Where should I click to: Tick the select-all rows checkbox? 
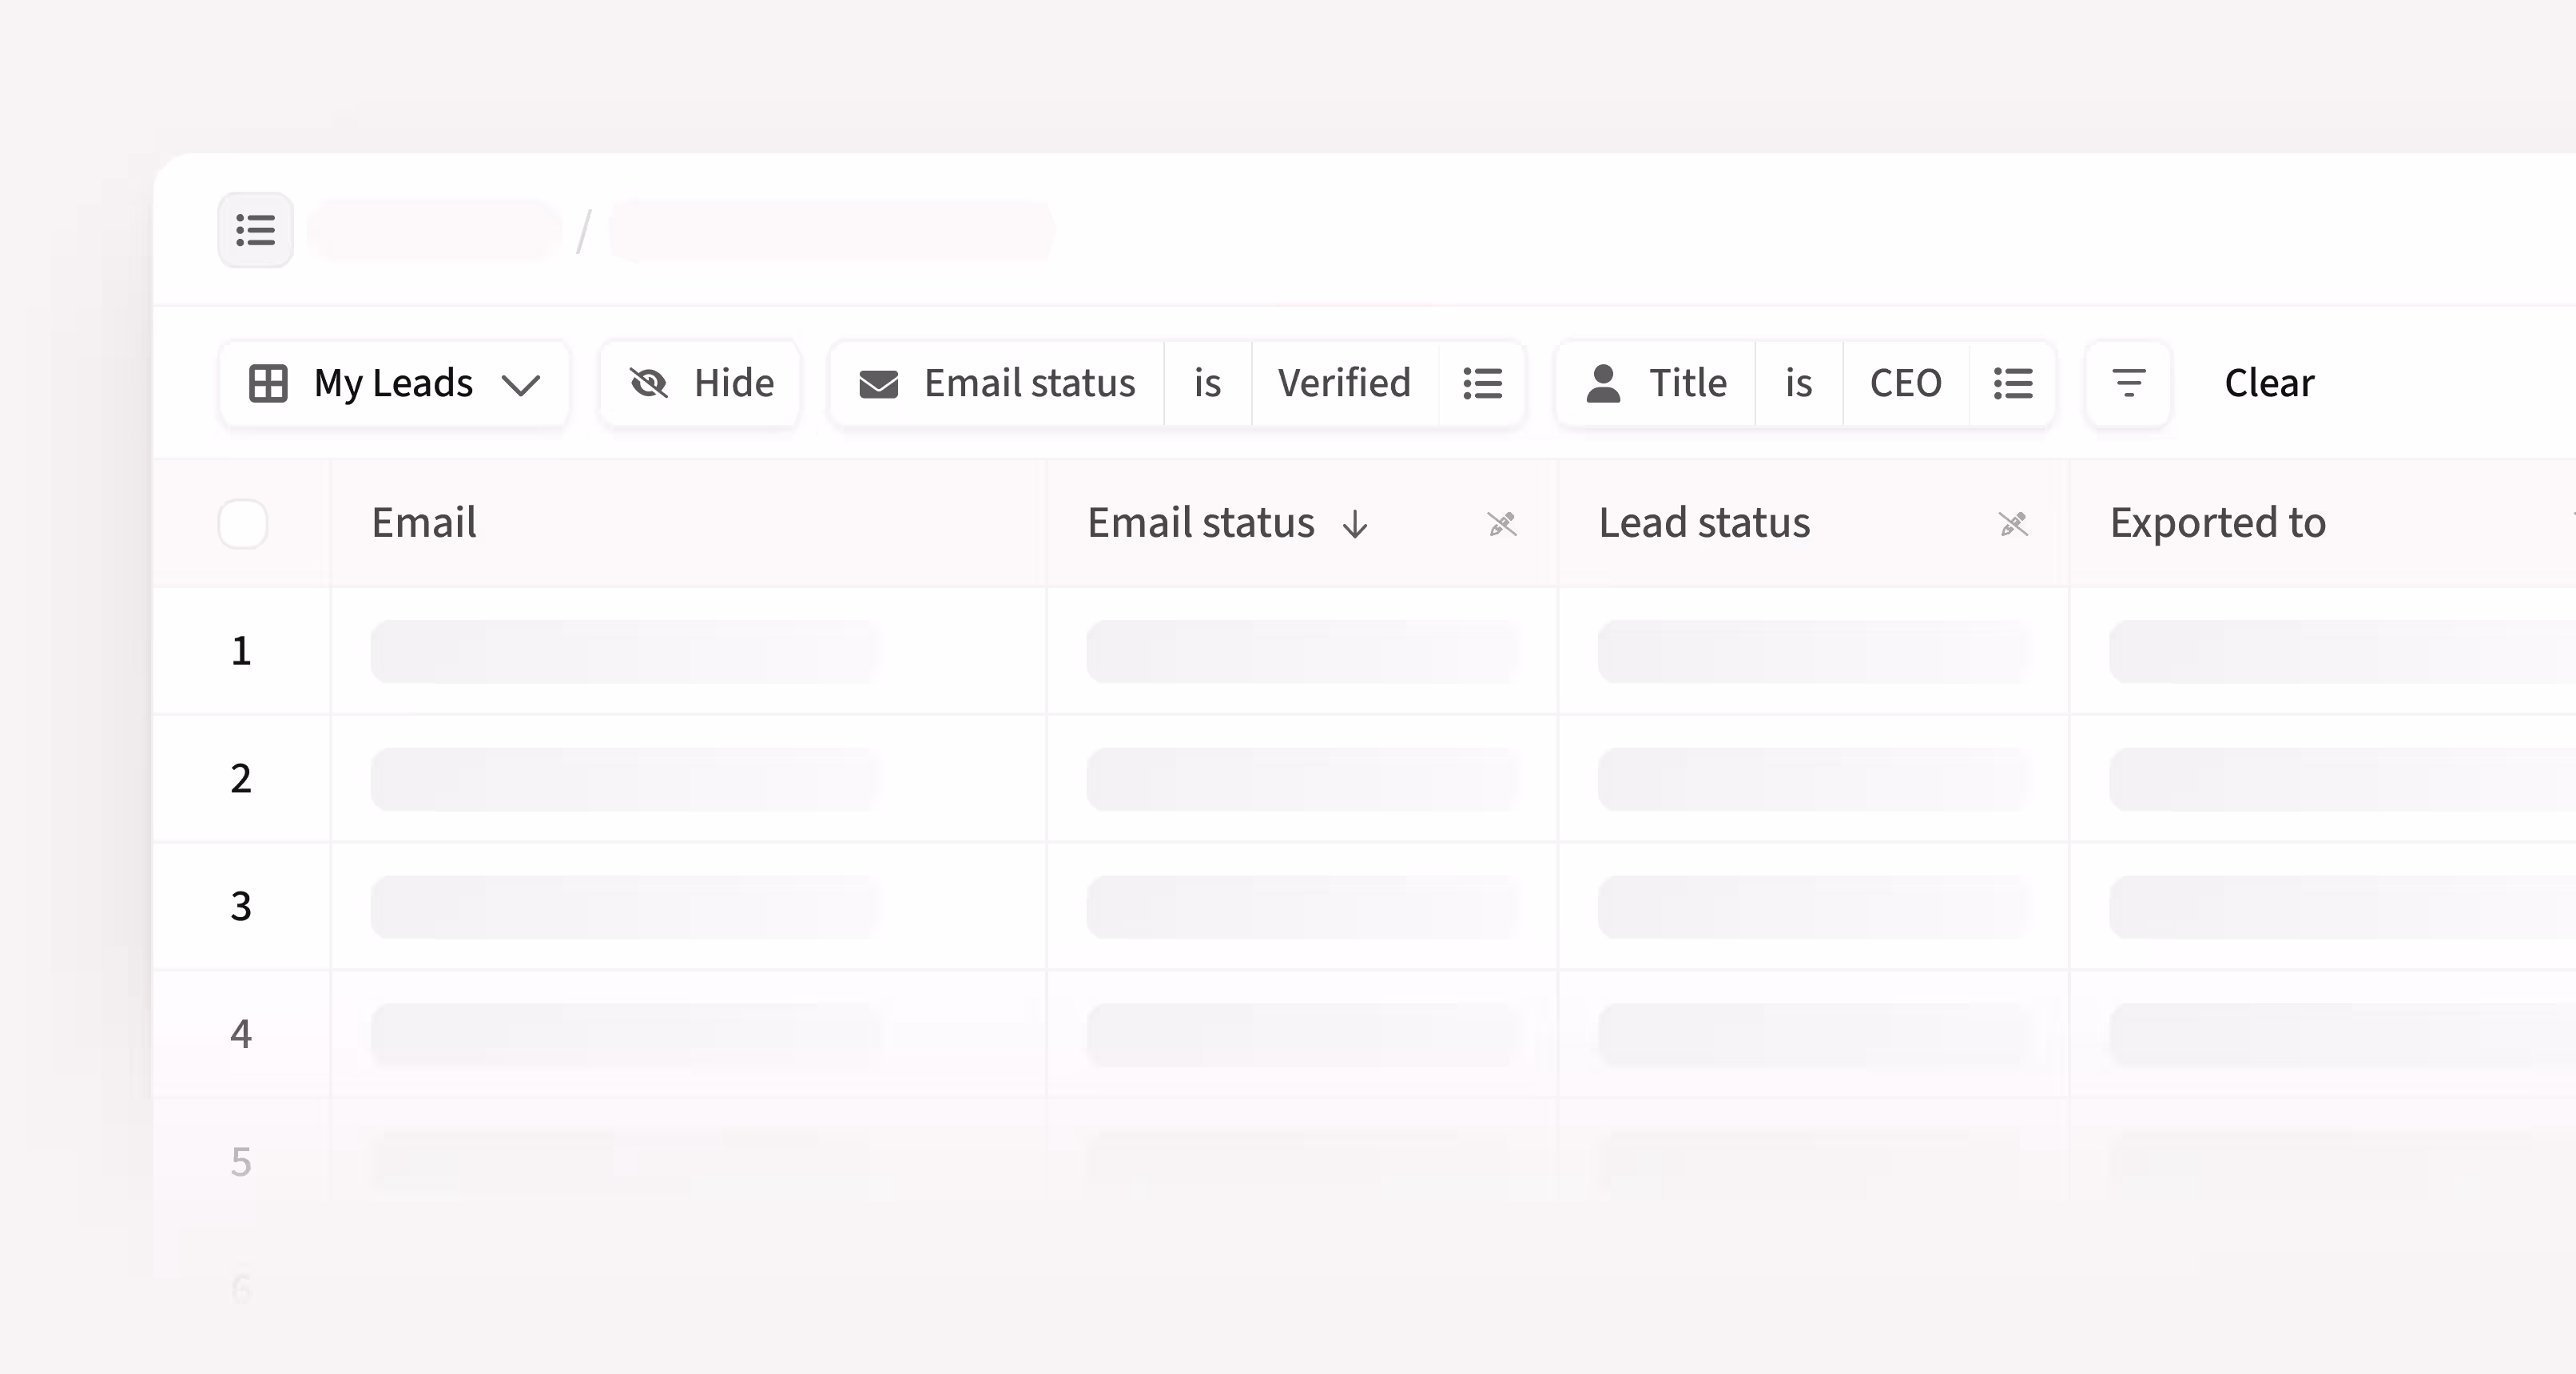coord(243,524)
